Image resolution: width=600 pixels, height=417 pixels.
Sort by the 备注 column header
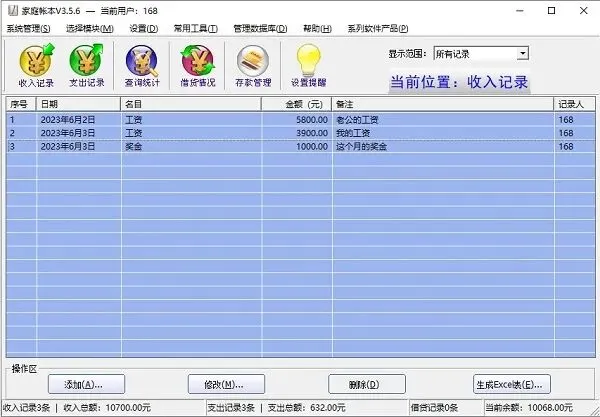(443, 104)
